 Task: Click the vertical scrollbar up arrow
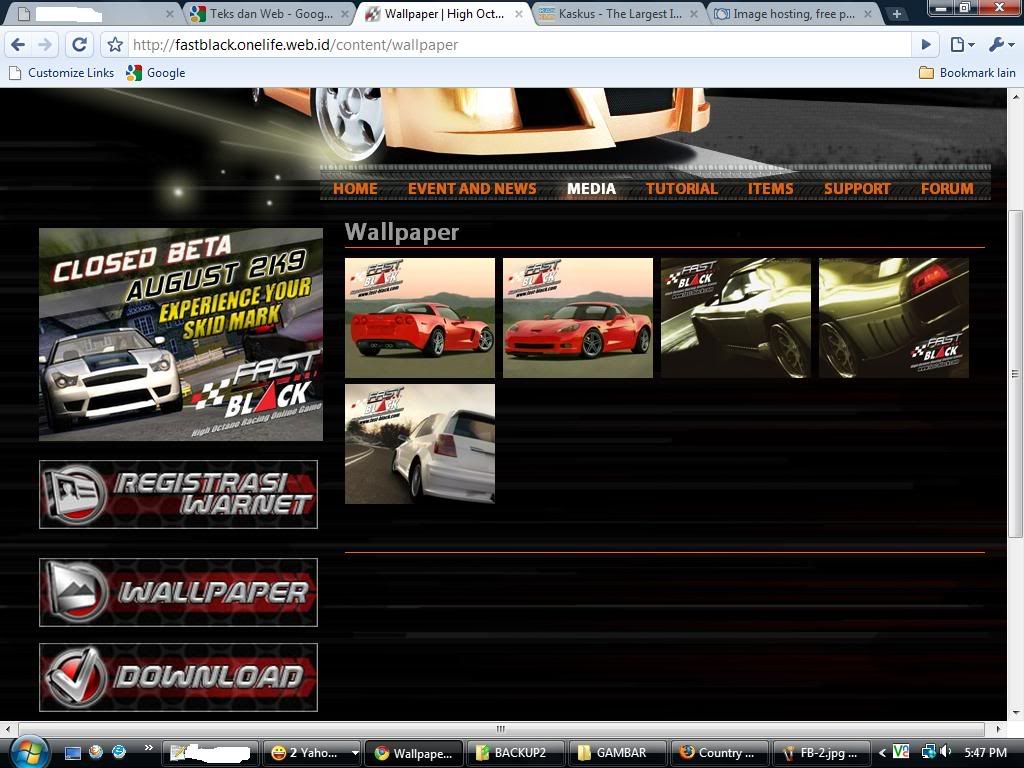pyautogui.click(x=1016, y=96)
